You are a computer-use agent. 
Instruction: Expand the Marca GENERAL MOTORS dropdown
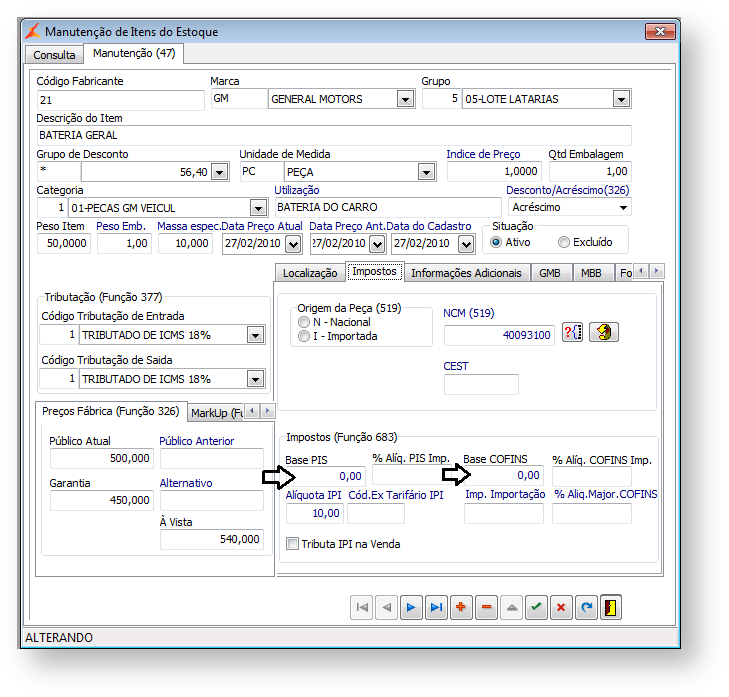(x=405, y=99)
